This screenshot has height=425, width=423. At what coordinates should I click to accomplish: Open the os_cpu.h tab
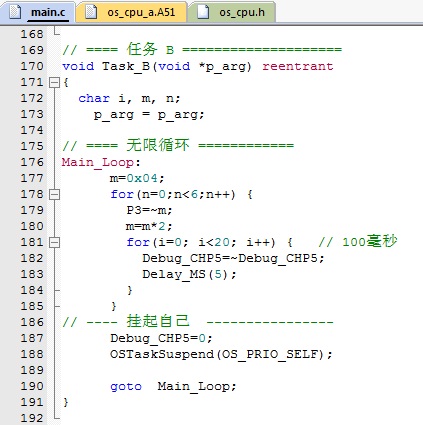pos(232,12)
